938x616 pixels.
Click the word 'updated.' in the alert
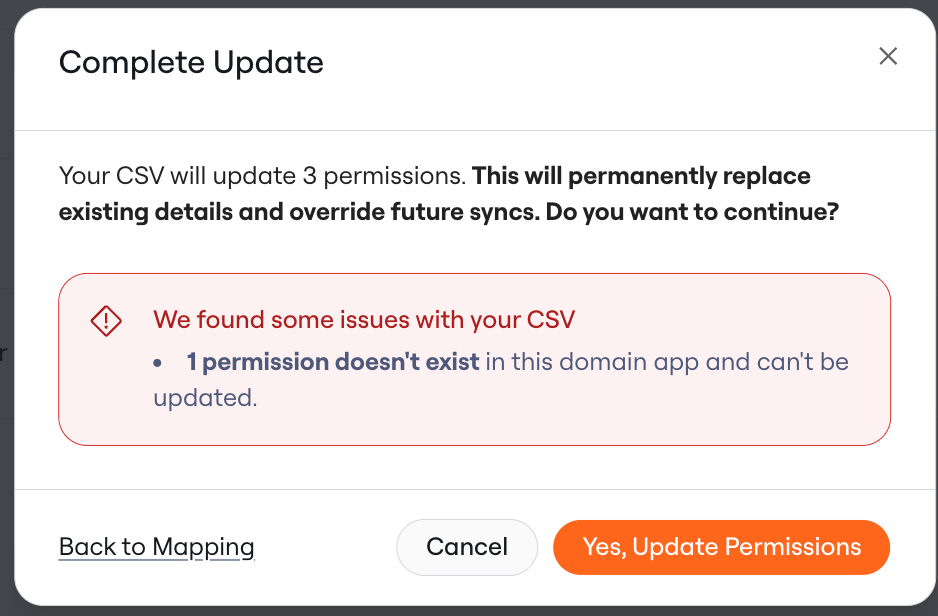coord(205,398)
